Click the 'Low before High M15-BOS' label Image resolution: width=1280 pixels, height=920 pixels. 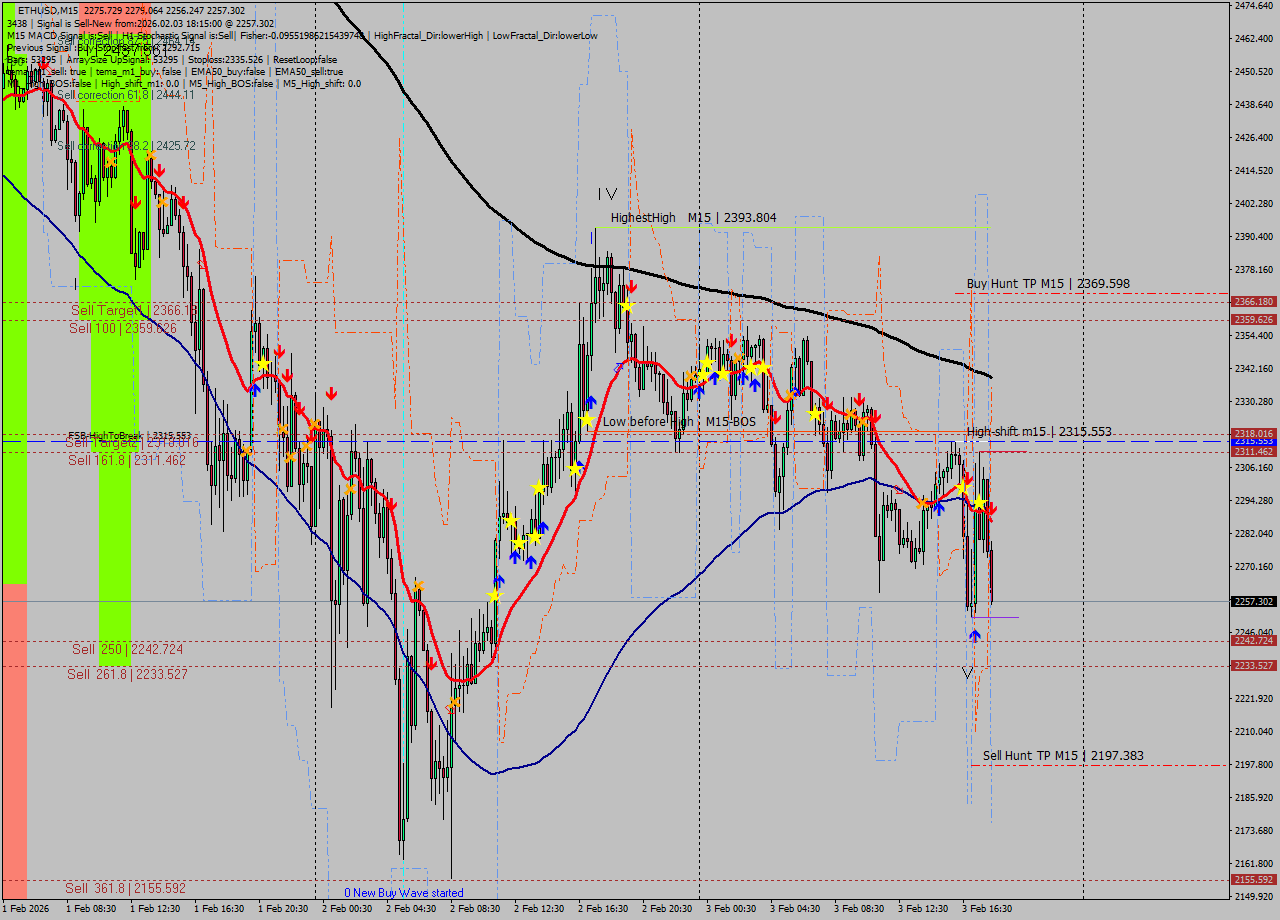[679, 422]
